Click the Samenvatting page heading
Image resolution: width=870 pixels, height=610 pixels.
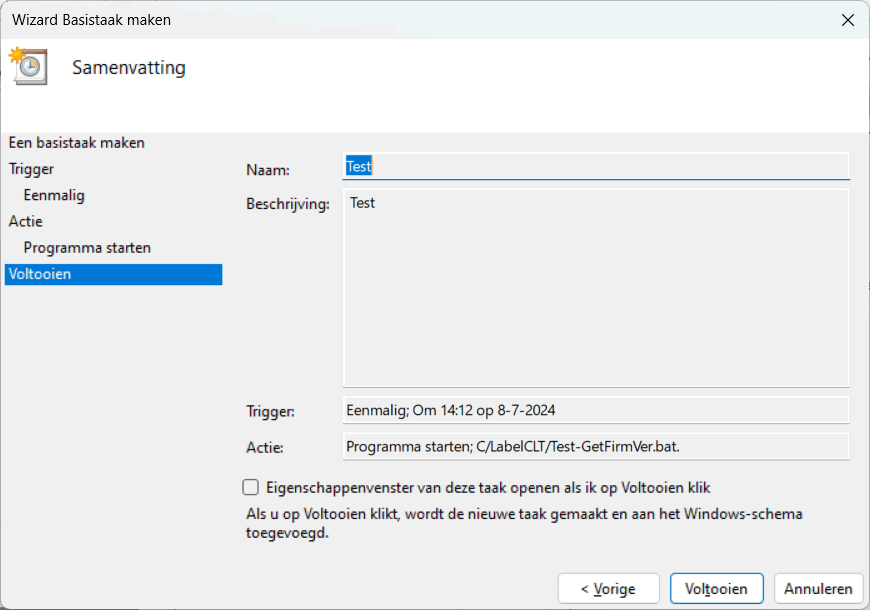(129, 68)
